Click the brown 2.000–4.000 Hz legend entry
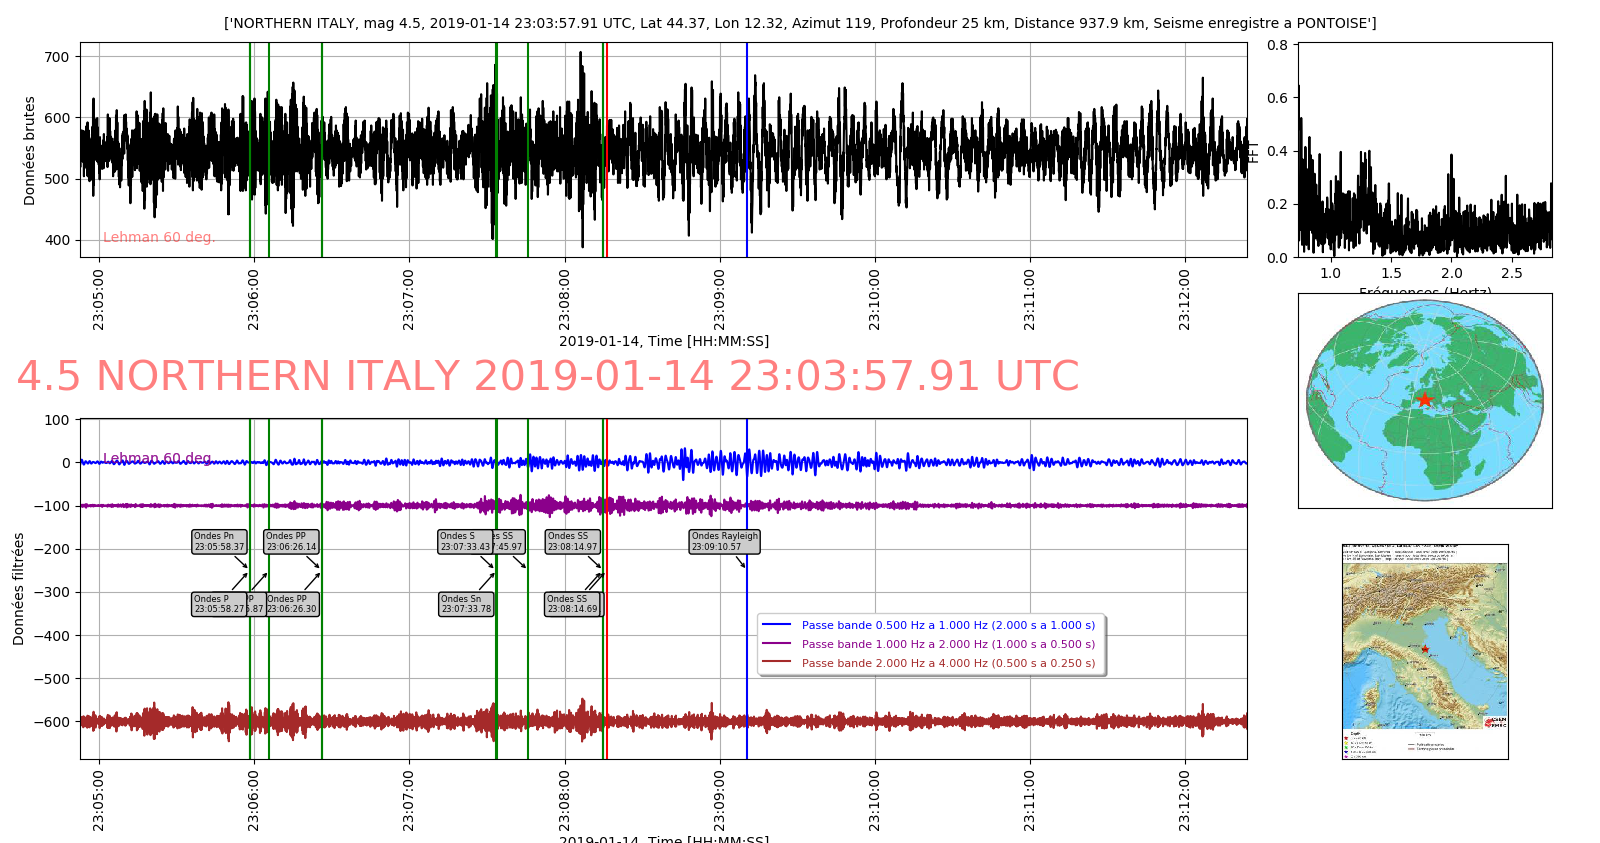The height and width of the screenshot is (843, 1600). (x=947, y=663)
